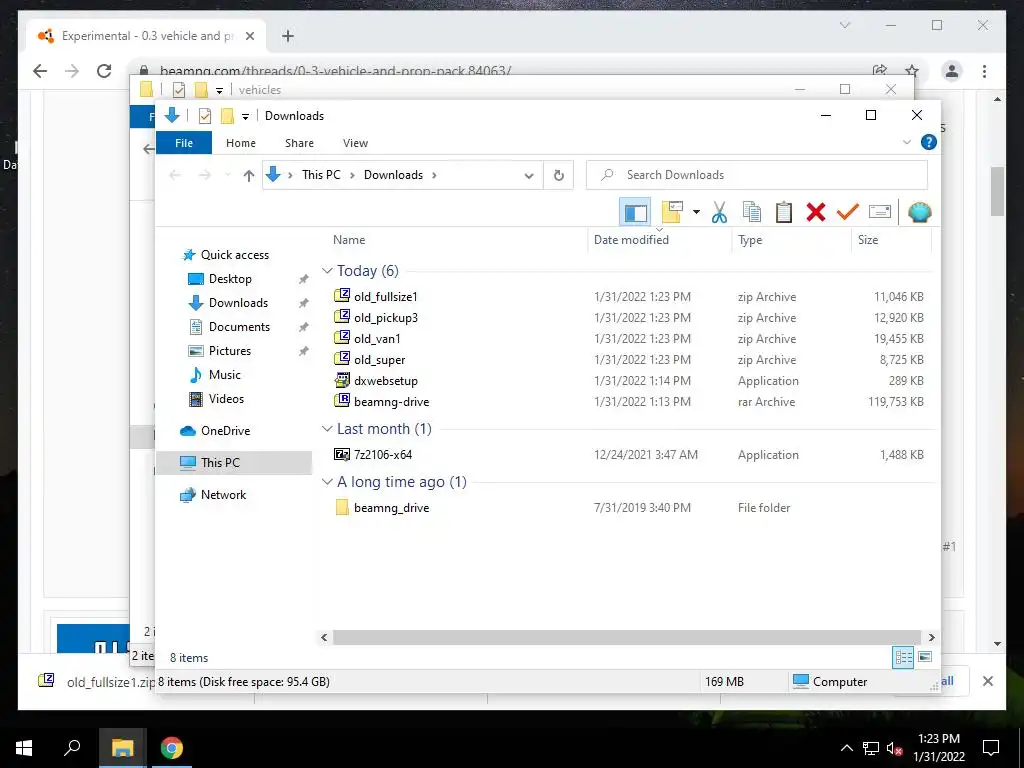Switch to large thumbnails view icon
This screenshot has height=768, width=1024.
tap(925, 657)
